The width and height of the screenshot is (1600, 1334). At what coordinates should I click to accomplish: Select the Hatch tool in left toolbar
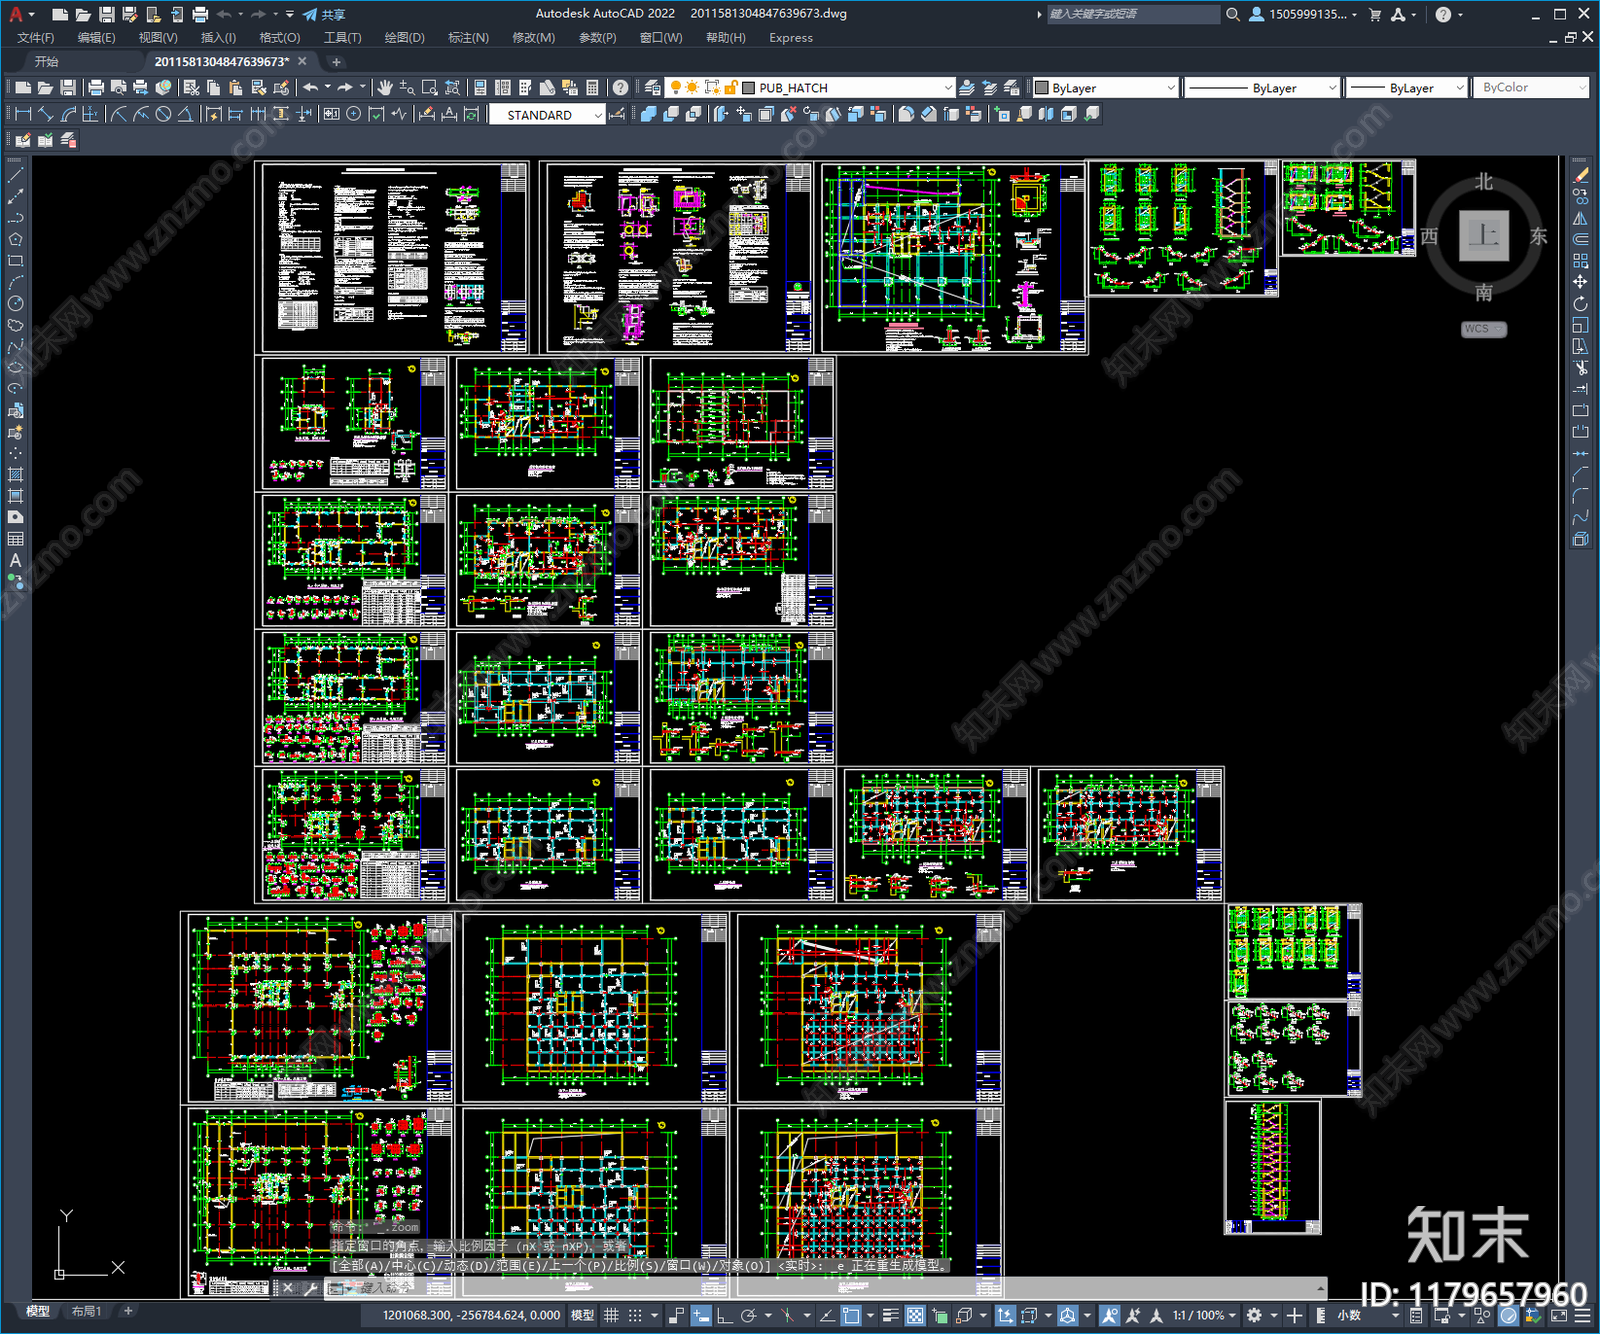(x=15, y=475)
